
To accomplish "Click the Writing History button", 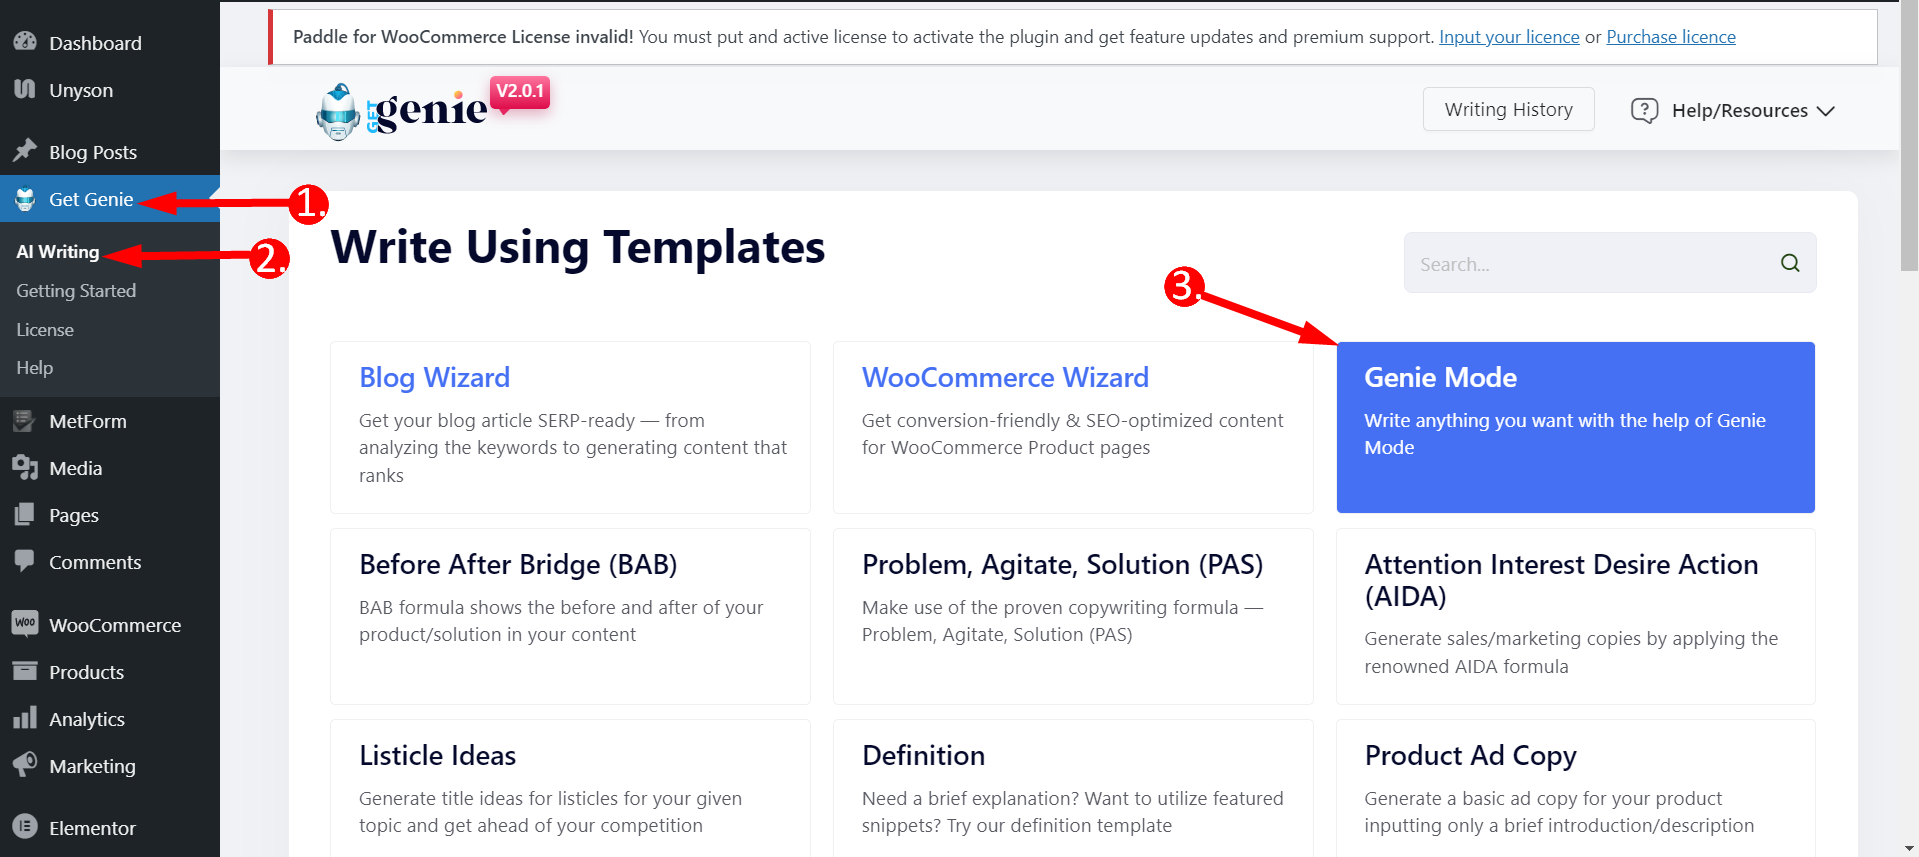I will click(x=1508, y=109).
